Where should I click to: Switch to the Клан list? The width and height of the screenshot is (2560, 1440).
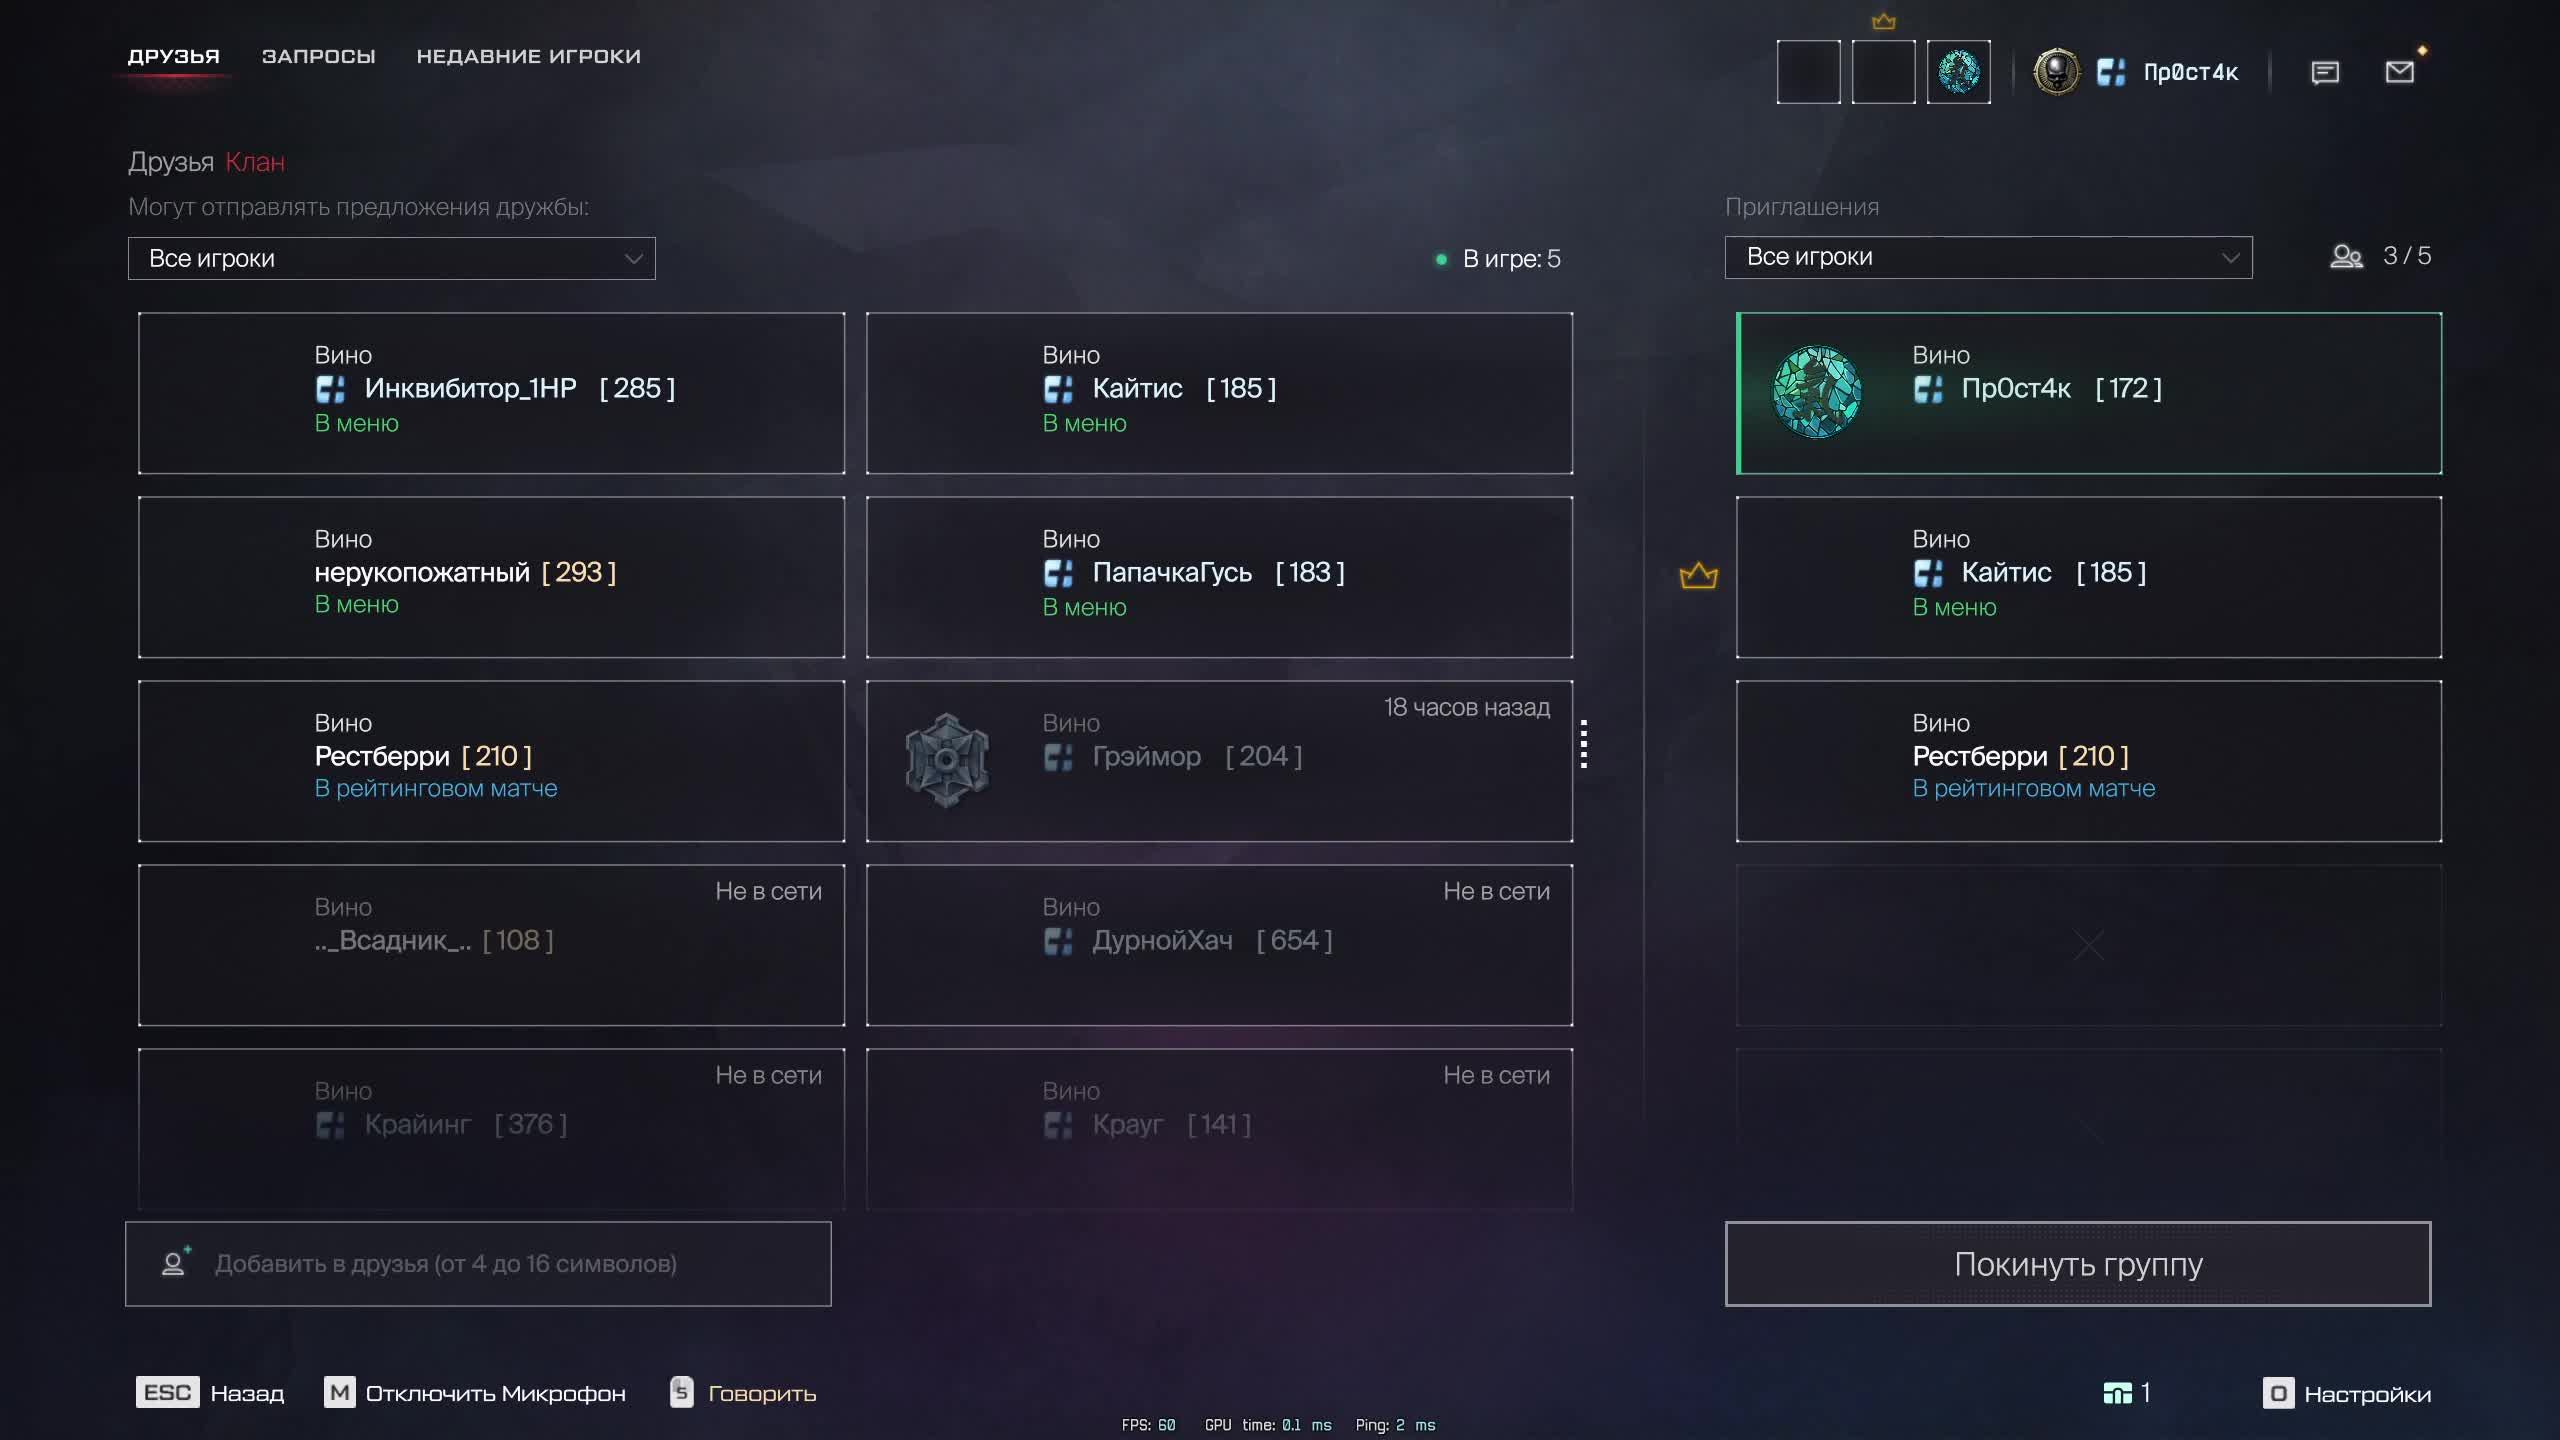tap(255, 162)
